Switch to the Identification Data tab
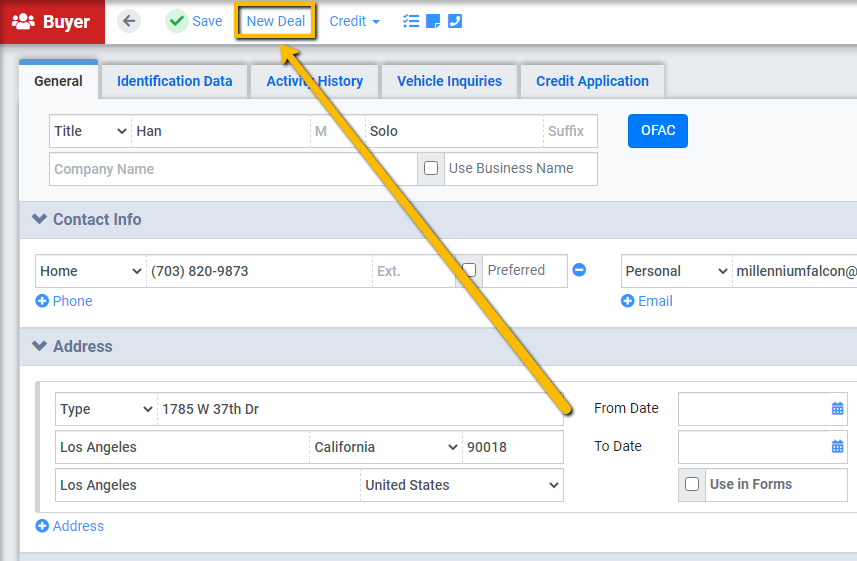The image size is (857, 561). pos(174,81)
